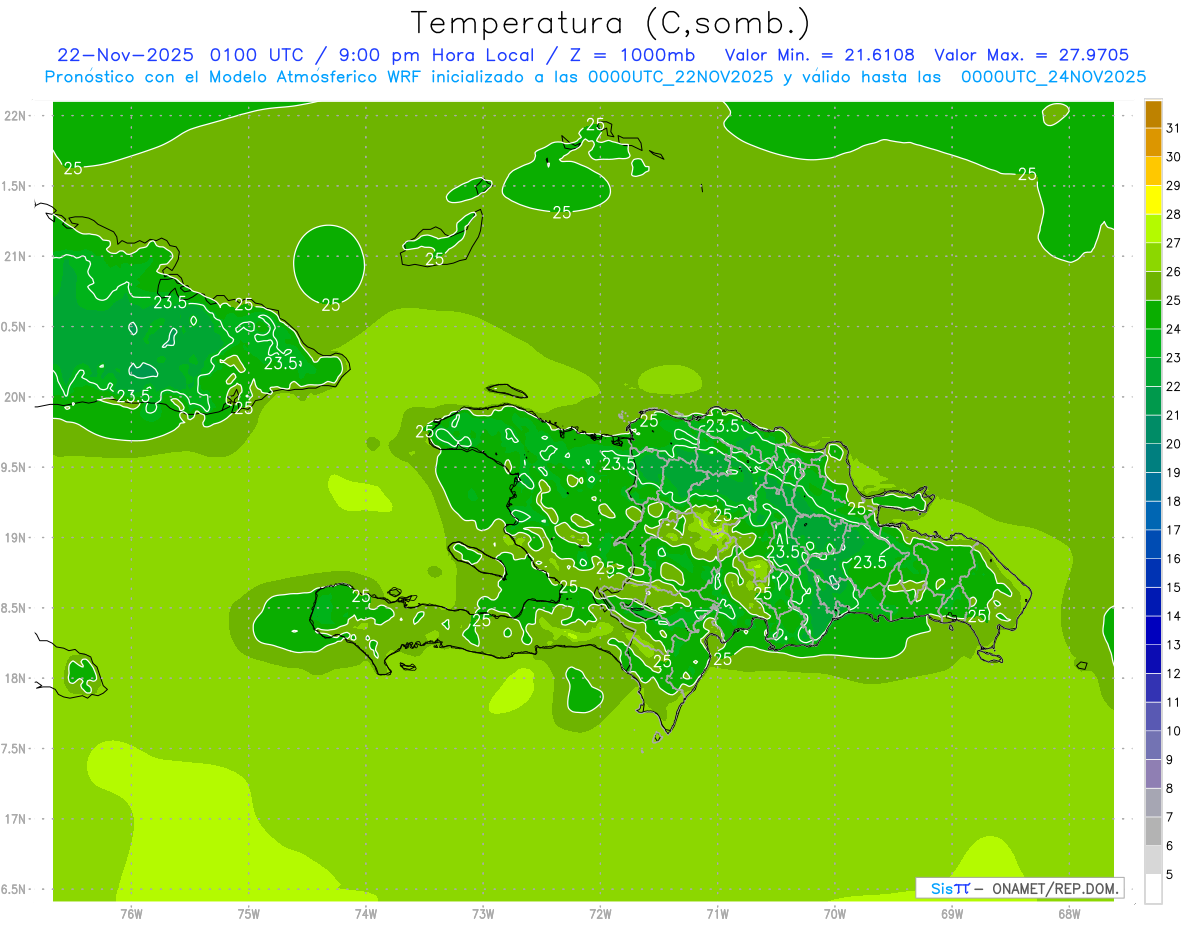Click the "70W" longitude label
Image resolution: width=1200 pixels, height=927 pixels.
coord(834,913)
